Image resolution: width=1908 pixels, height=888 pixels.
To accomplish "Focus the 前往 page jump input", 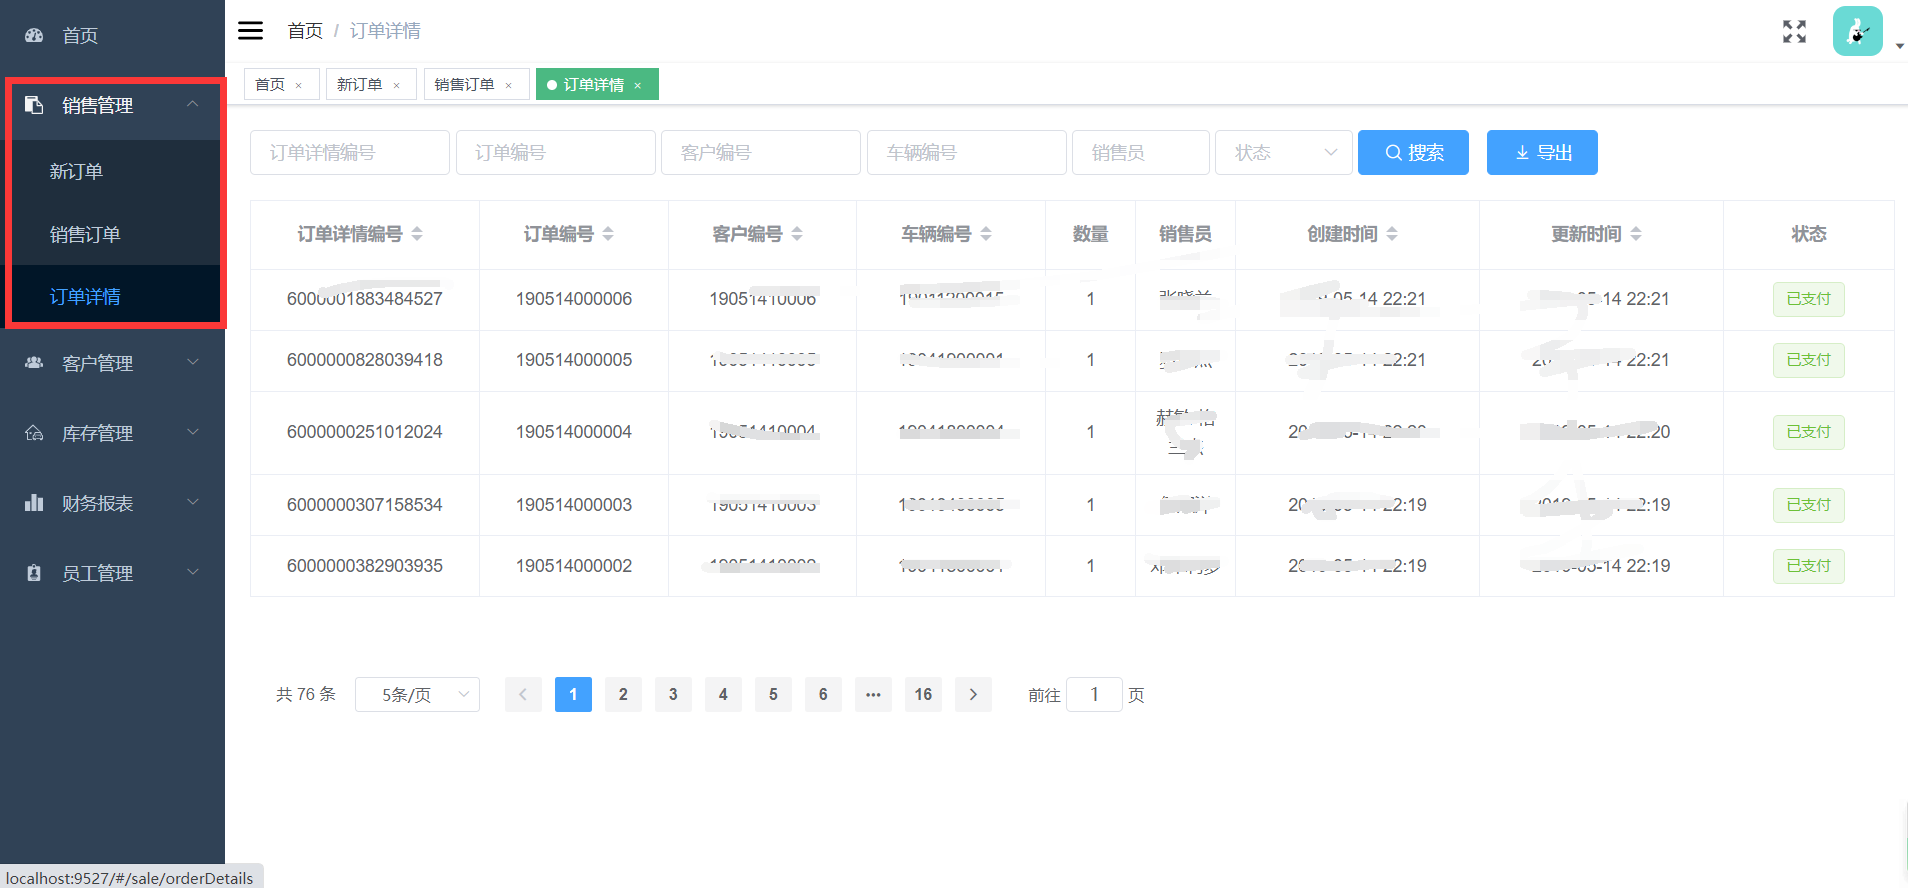I will (1094, 694).
